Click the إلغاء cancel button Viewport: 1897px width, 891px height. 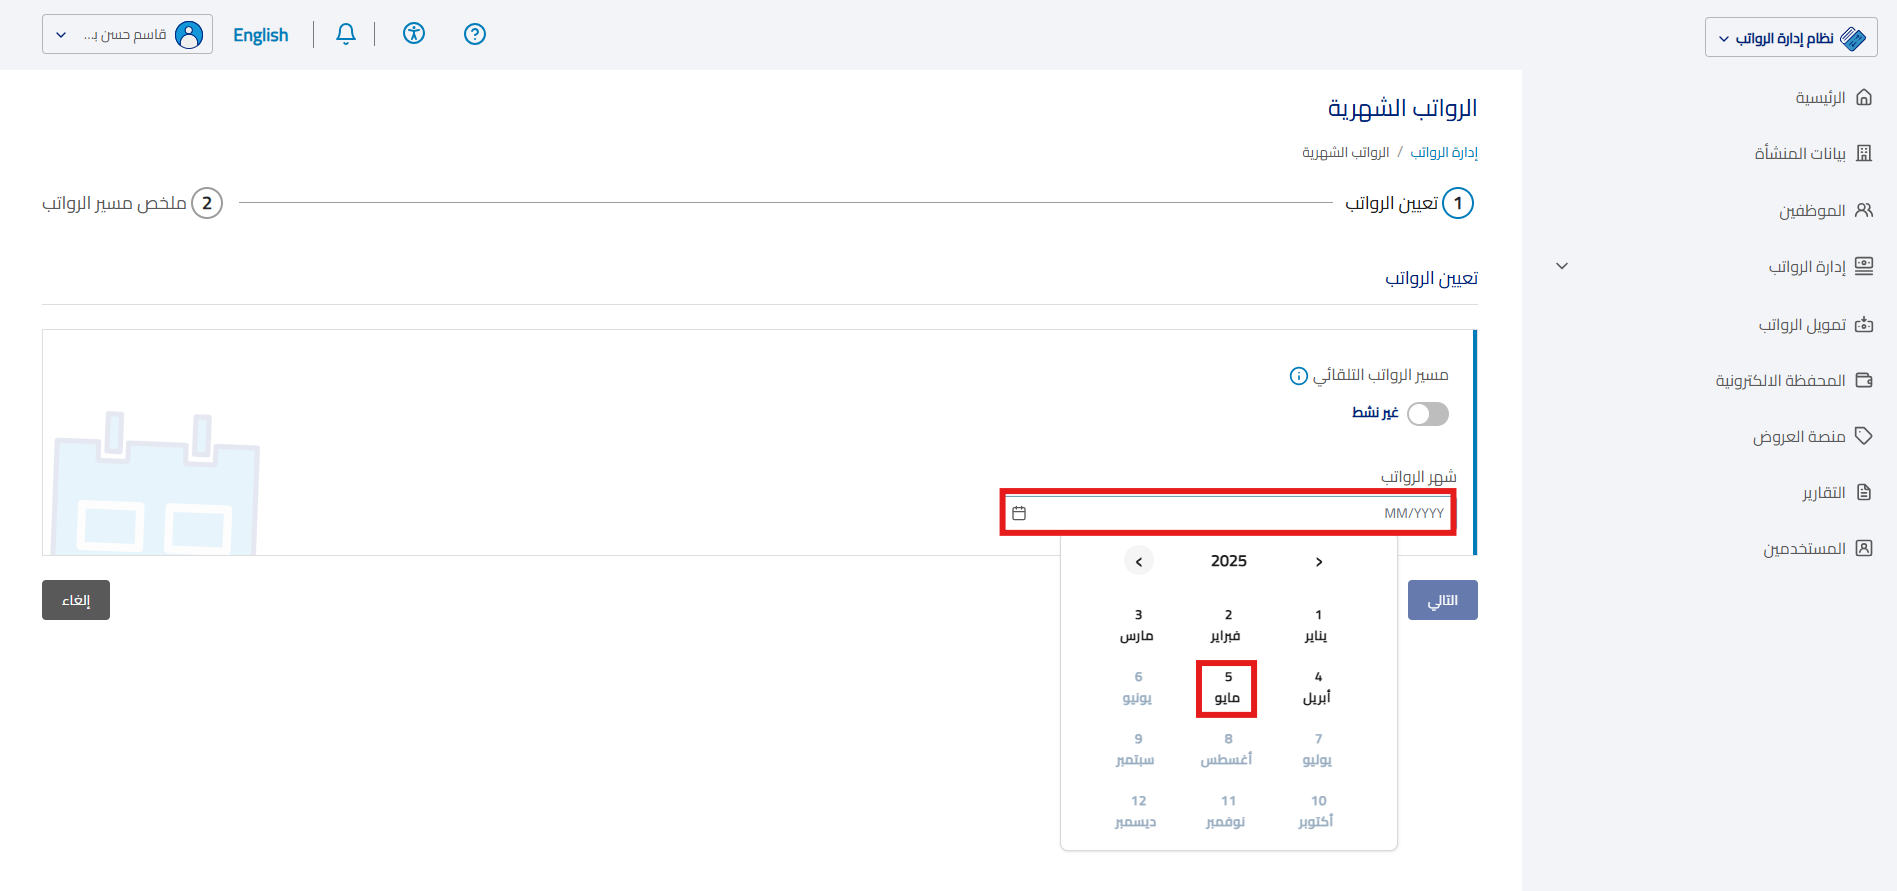coord(76,600)
